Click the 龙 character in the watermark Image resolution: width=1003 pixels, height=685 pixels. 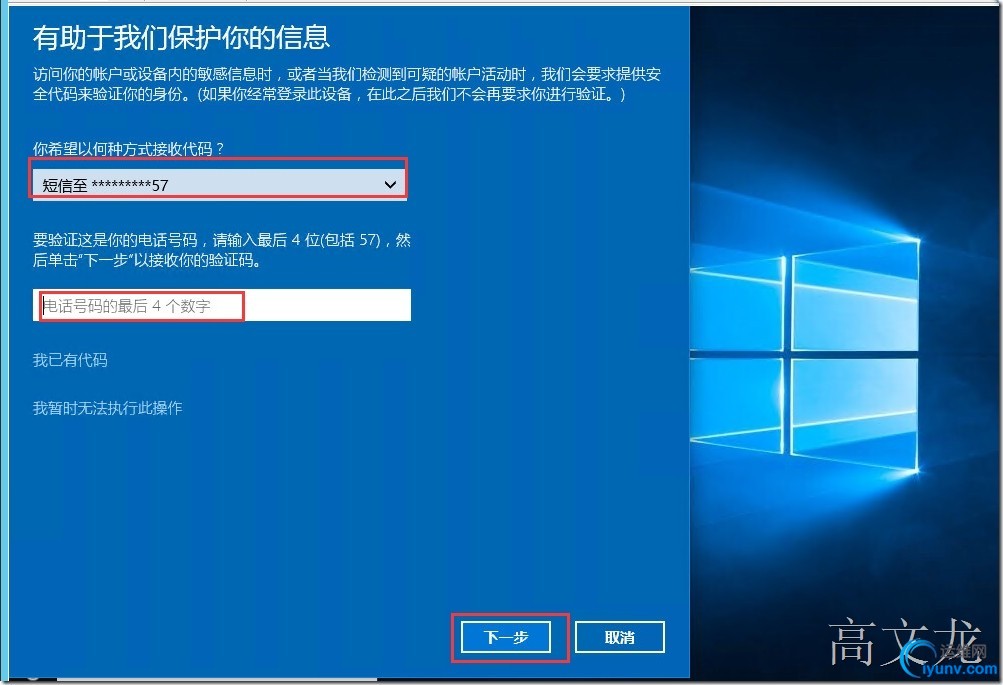tap(958, 640)
